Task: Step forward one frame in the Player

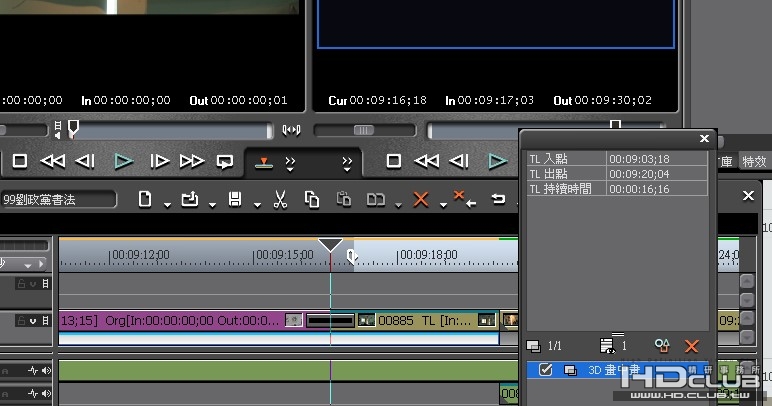Action: (160, 161)
